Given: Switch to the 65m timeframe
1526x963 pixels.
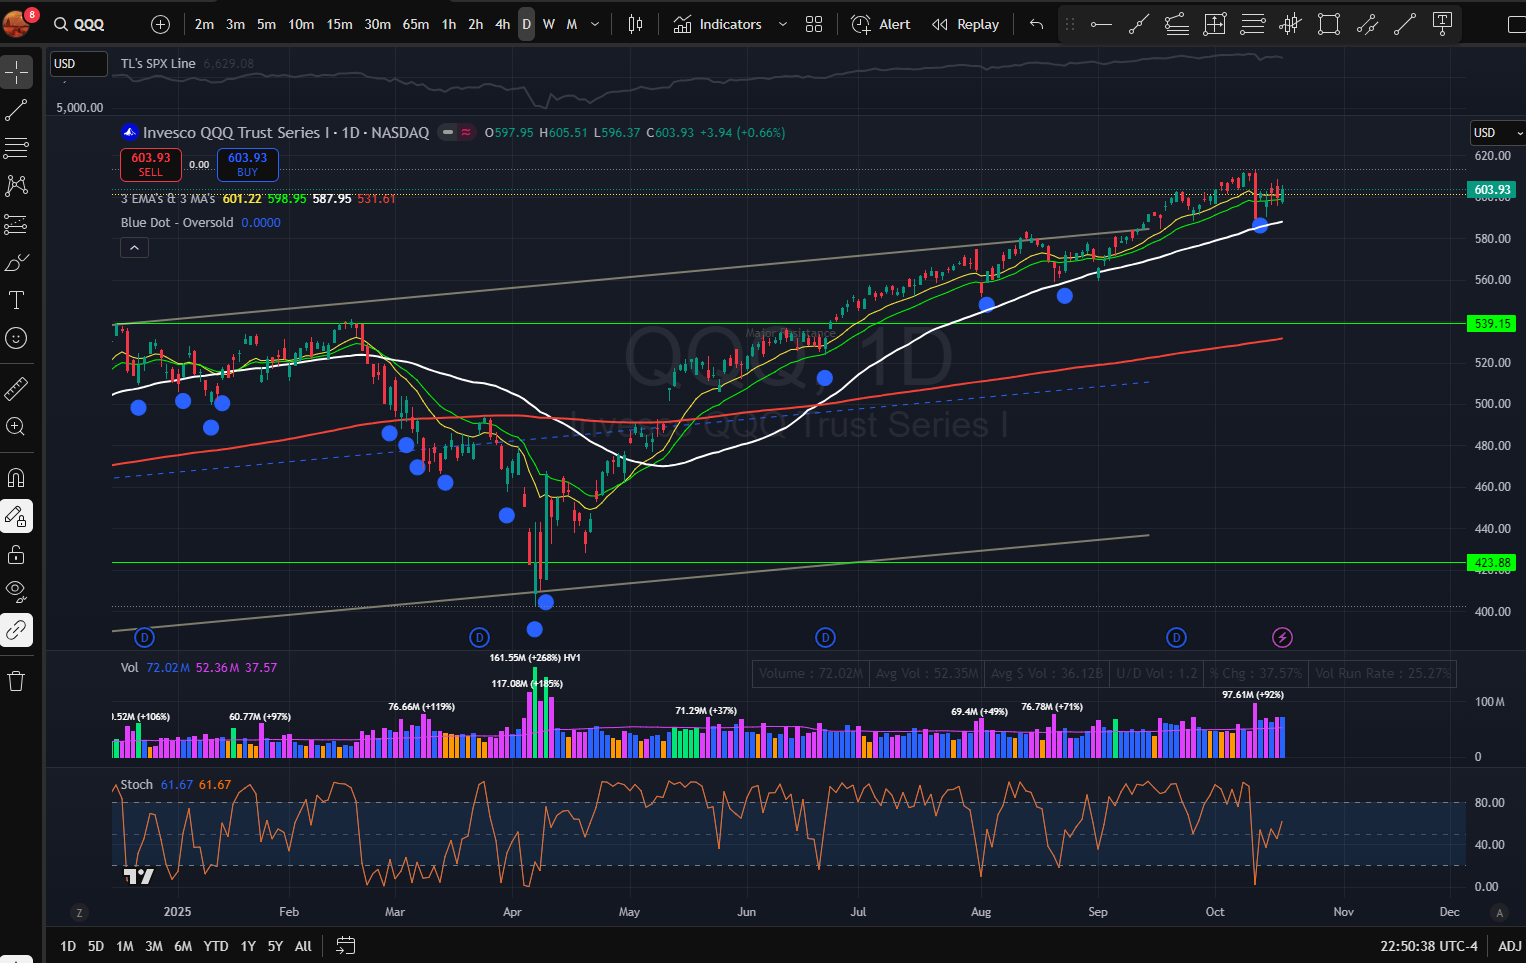Looking at the screenshot, I should 416,24.
